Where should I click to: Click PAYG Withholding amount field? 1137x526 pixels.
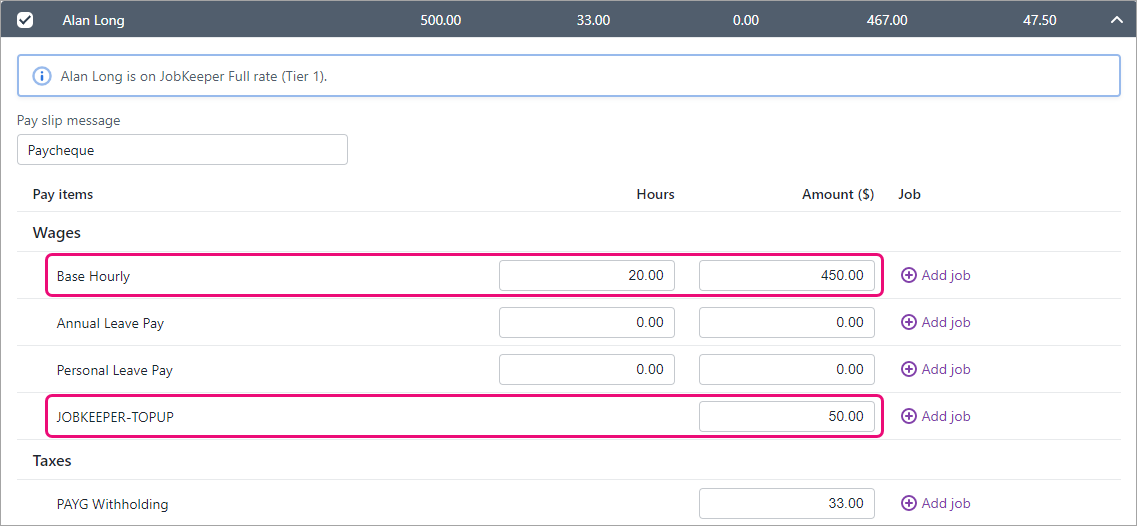[787, 503]
